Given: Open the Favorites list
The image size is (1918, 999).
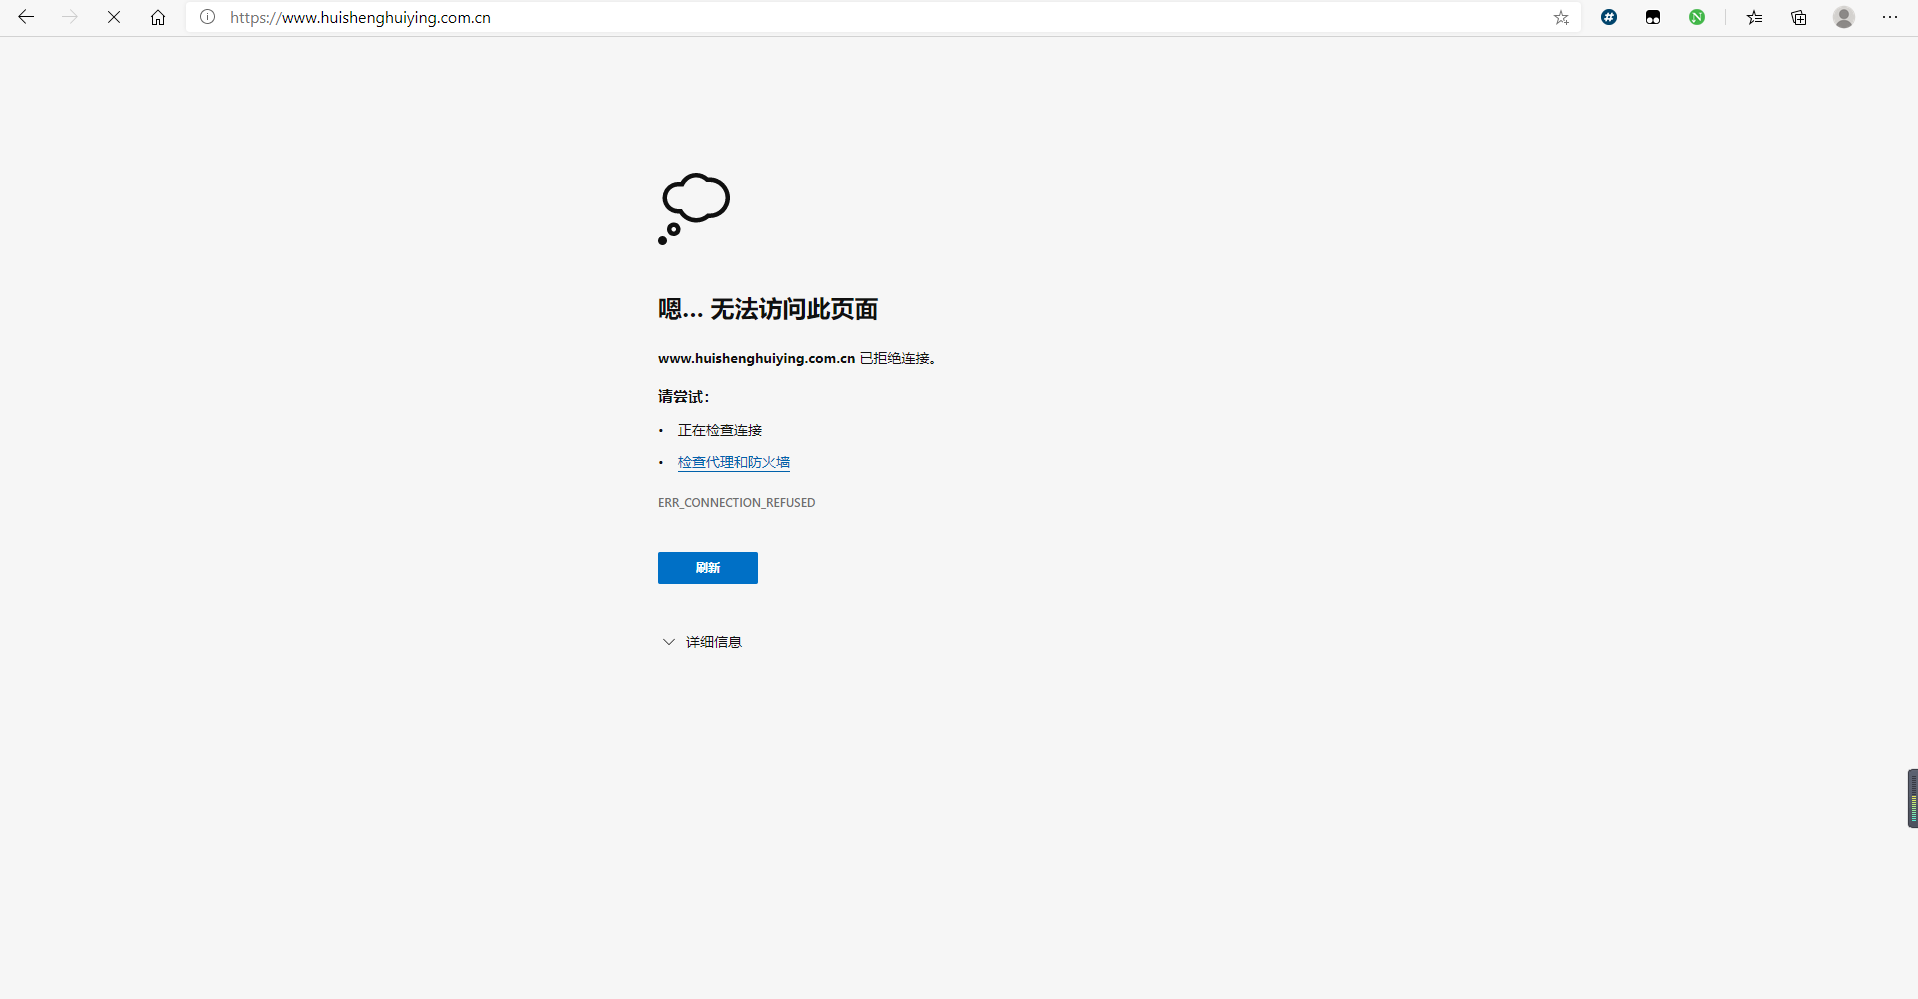Looking at the screenshot, I should [x=1754, y=17].
